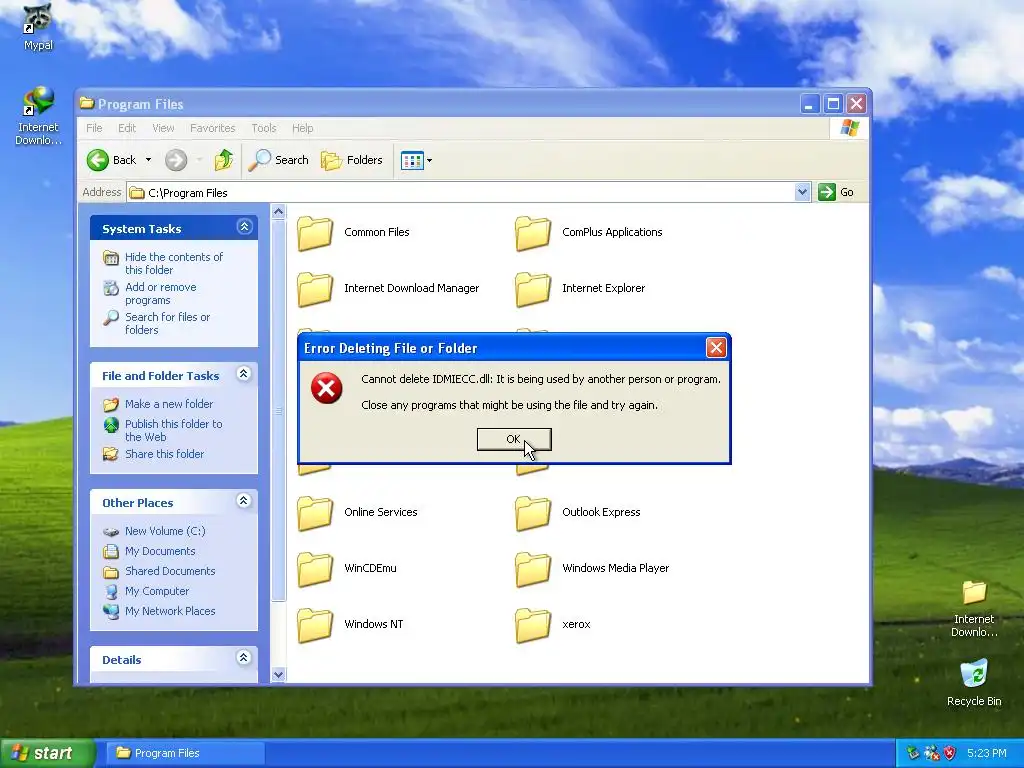This screenshot has height=768, width=1024.
Task: Open the Start menu
Action: pyautogui.click(x=46, y=753)
